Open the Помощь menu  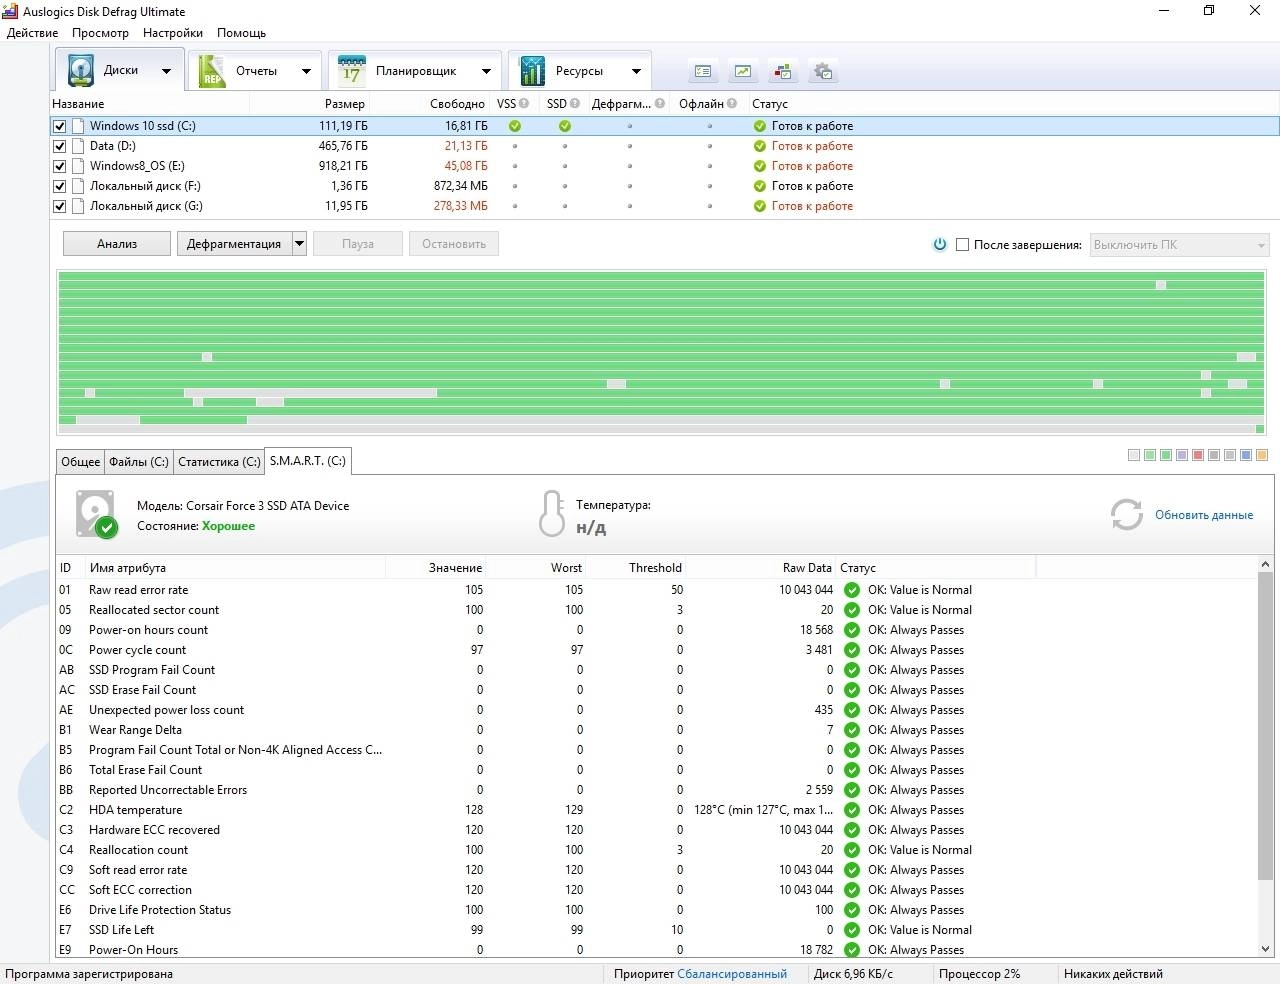pos(241,33)
